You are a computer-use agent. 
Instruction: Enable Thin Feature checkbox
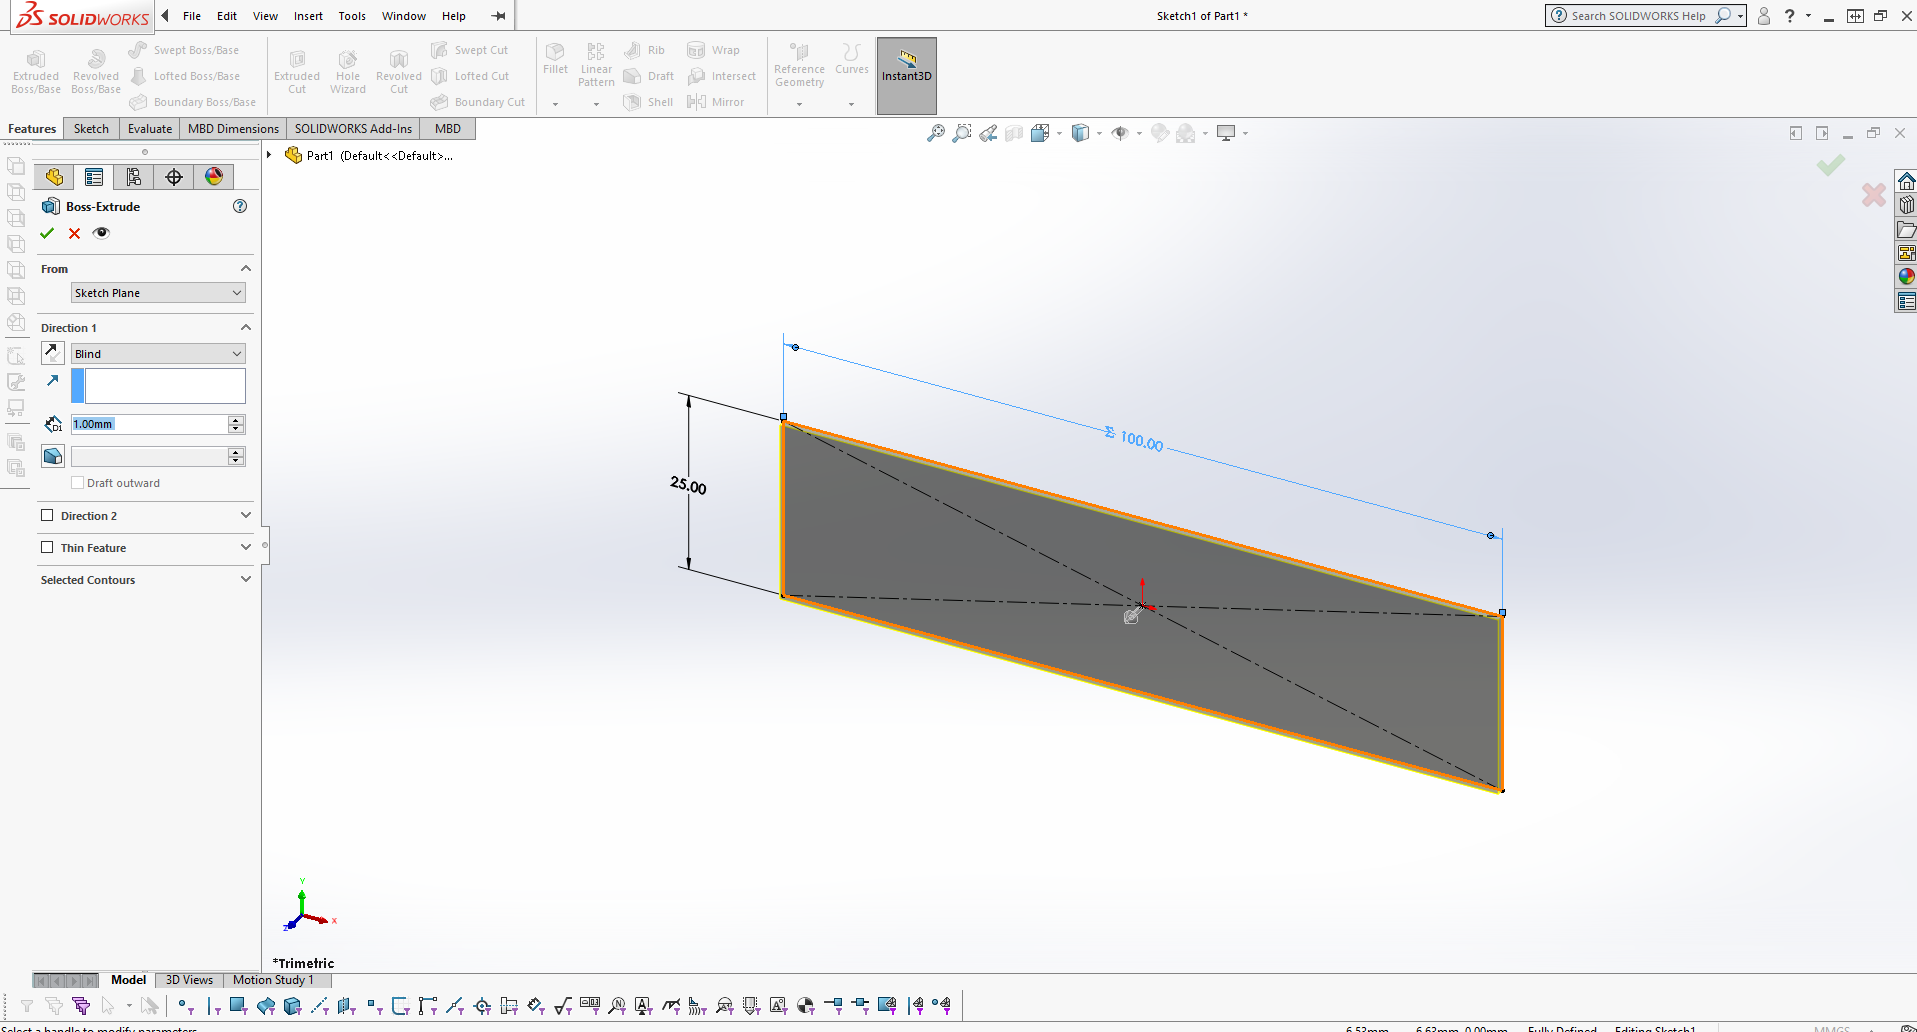(x=47, y=547)
